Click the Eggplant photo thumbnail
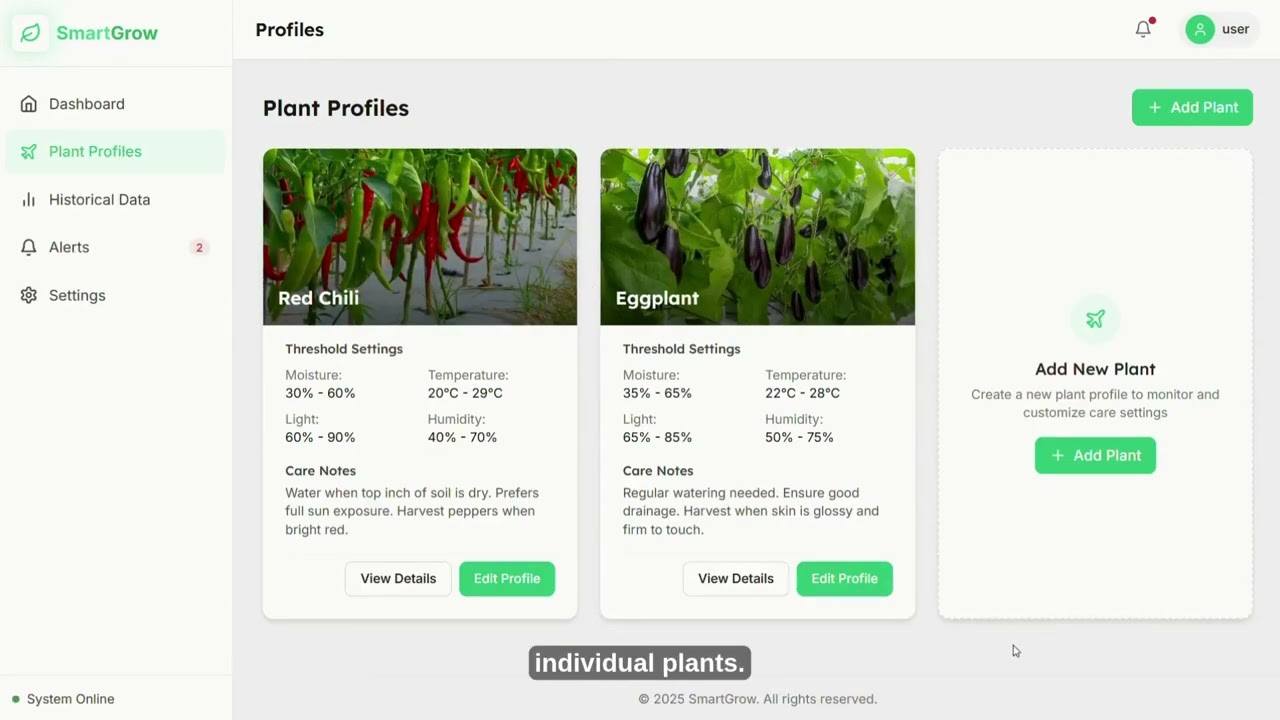This screenshot has height=720, width=1280. [x=757, y=236]
